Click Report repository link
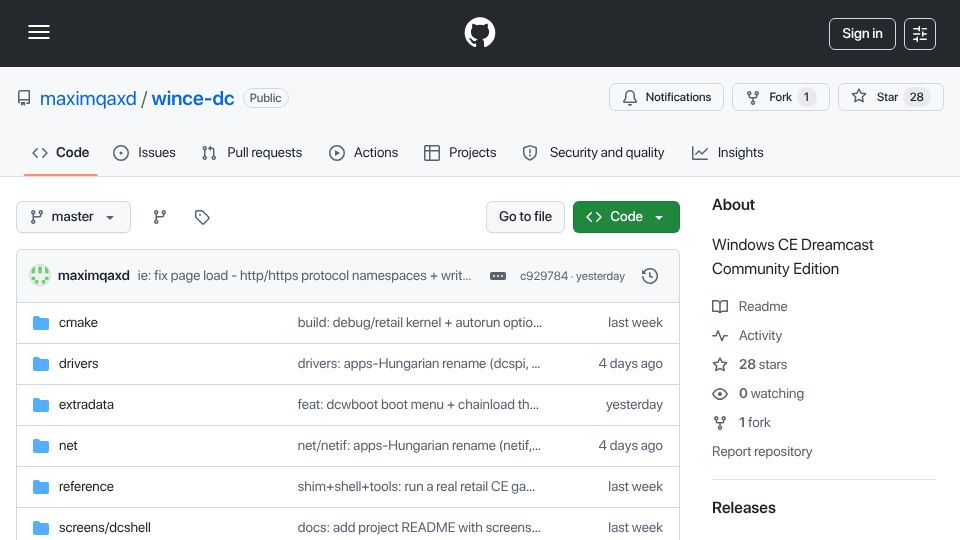Viewport: 960px width, 540px height. (762, 451)
